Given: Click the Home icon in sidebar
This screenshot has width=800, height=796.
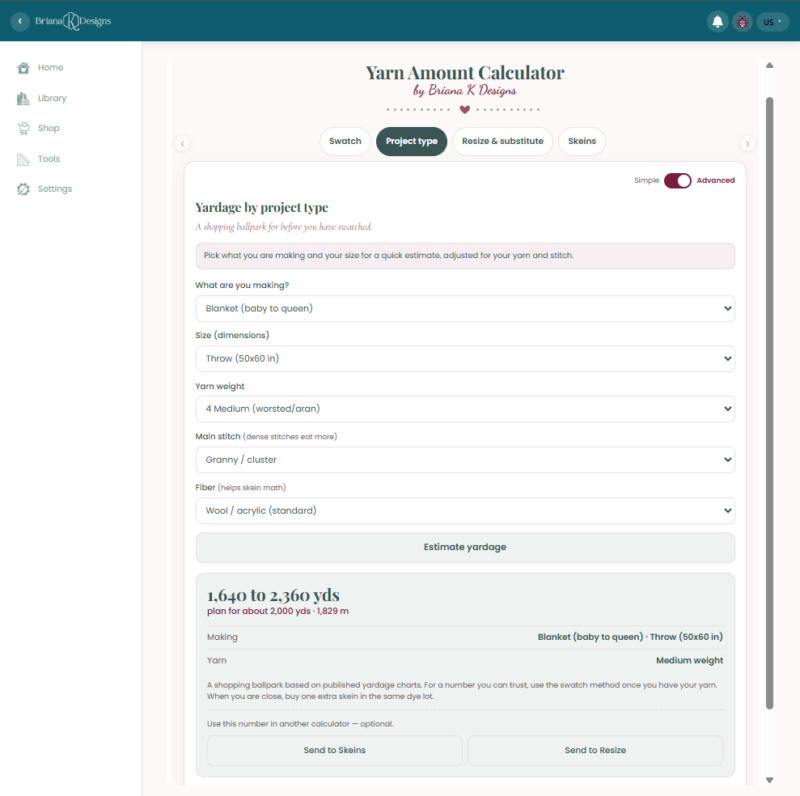Looking at the screenshot, I should [23, 68].
